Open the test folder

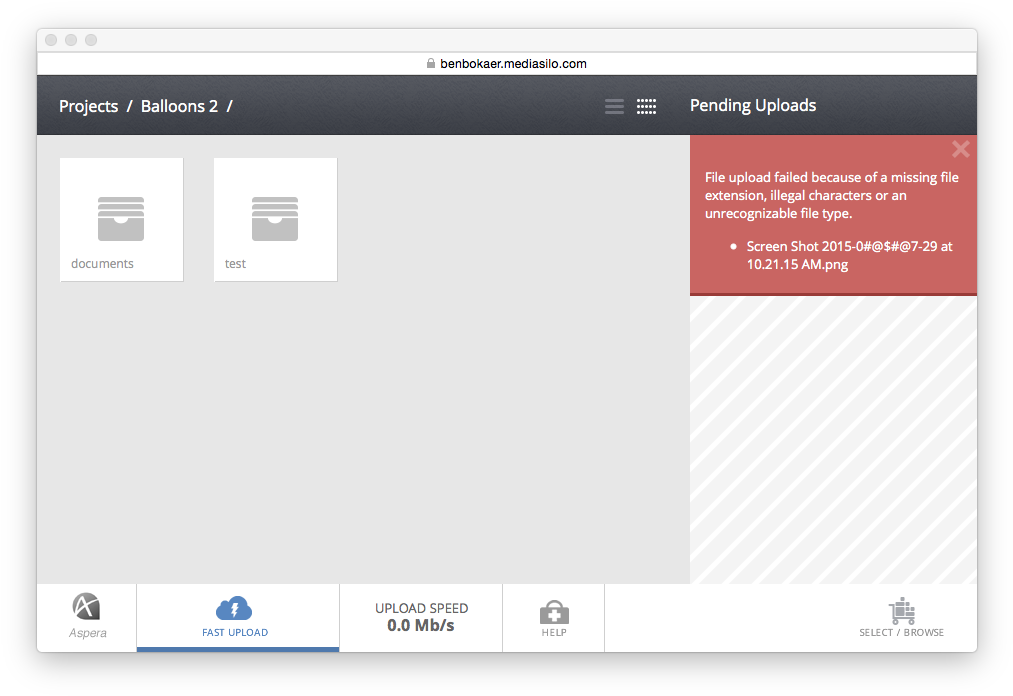pyautogui.click(x=275, y=220)
